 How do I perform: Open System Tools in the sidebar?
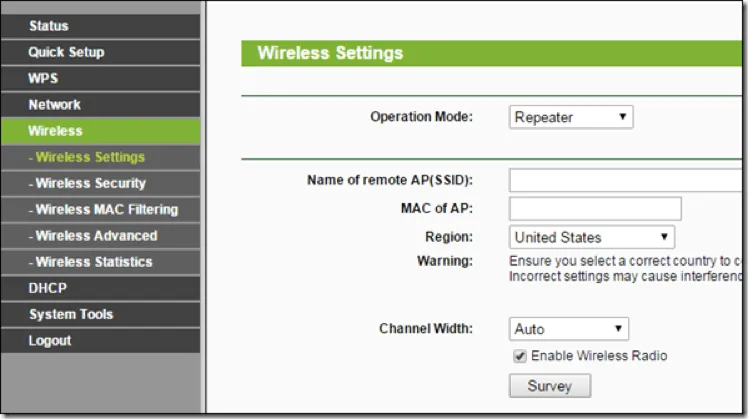pyautogui.click(x=70, y=314)
